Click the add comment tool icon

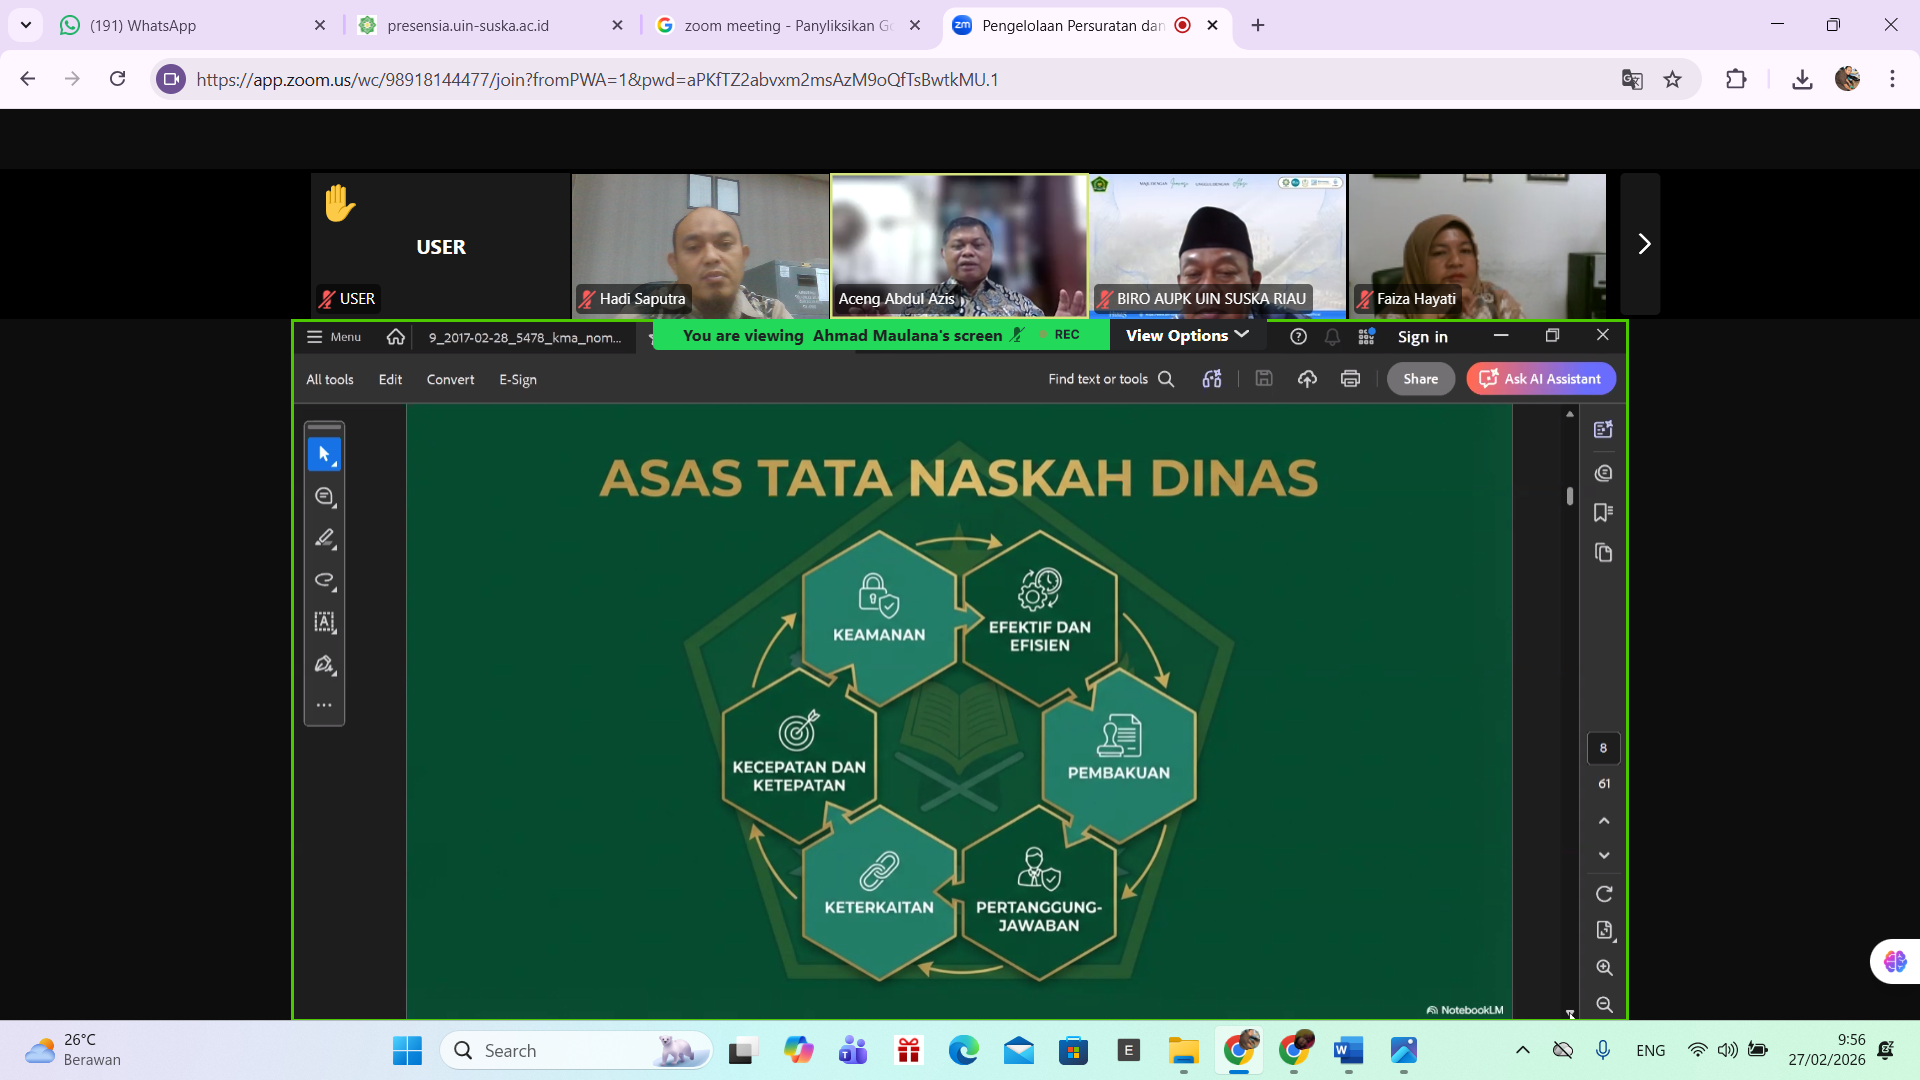(324, 497)
